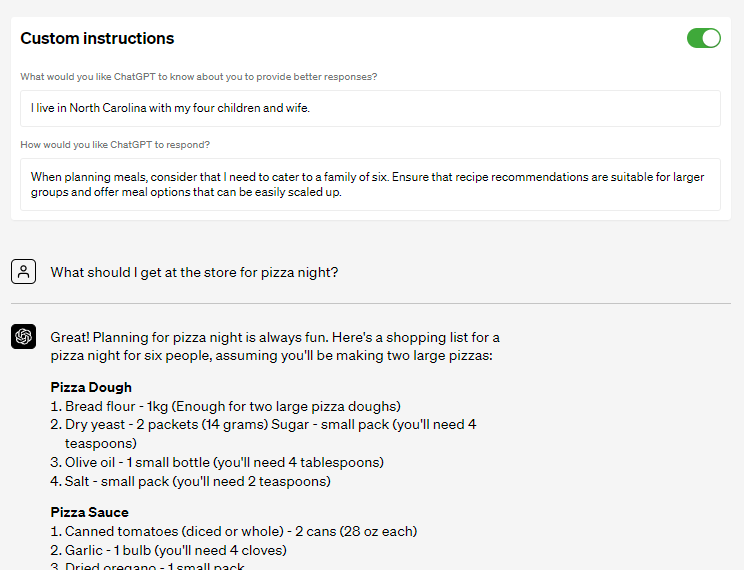
Task: Select the 'Pizza Dough' section heading
Action: pyautogui.click(x=91, y=387)
